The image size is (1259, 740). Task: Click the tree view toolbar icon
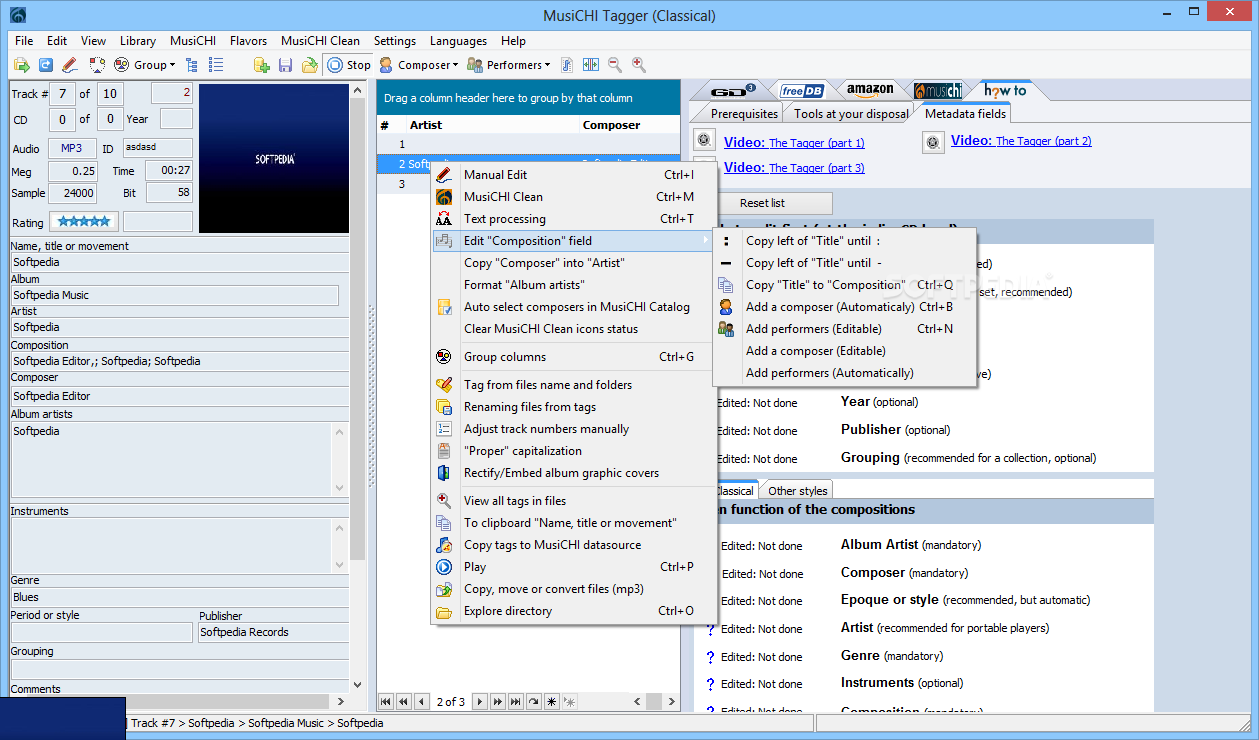point(192,65)
